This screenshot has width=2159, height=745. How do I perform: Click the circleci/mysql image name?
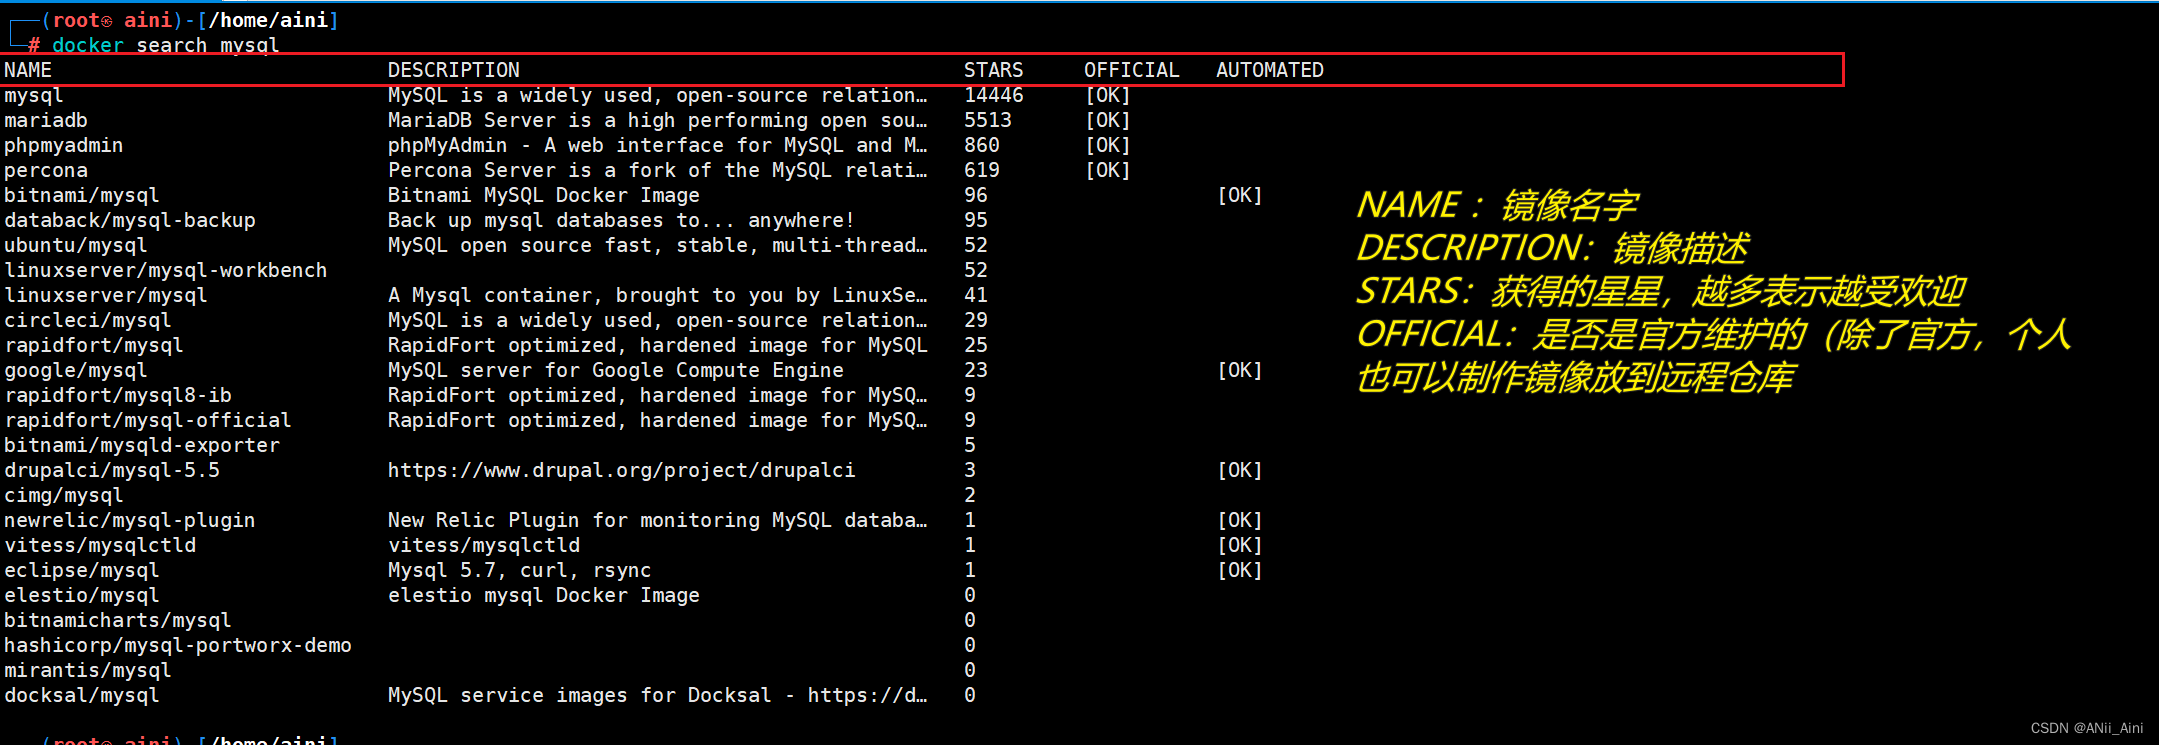88,320
